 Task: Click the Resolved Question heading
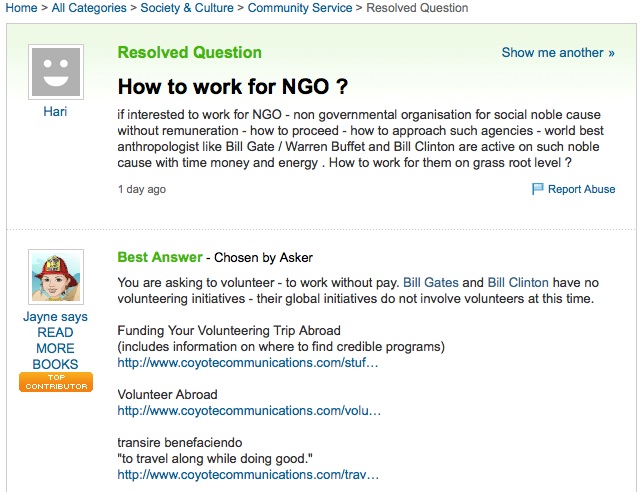189,52
